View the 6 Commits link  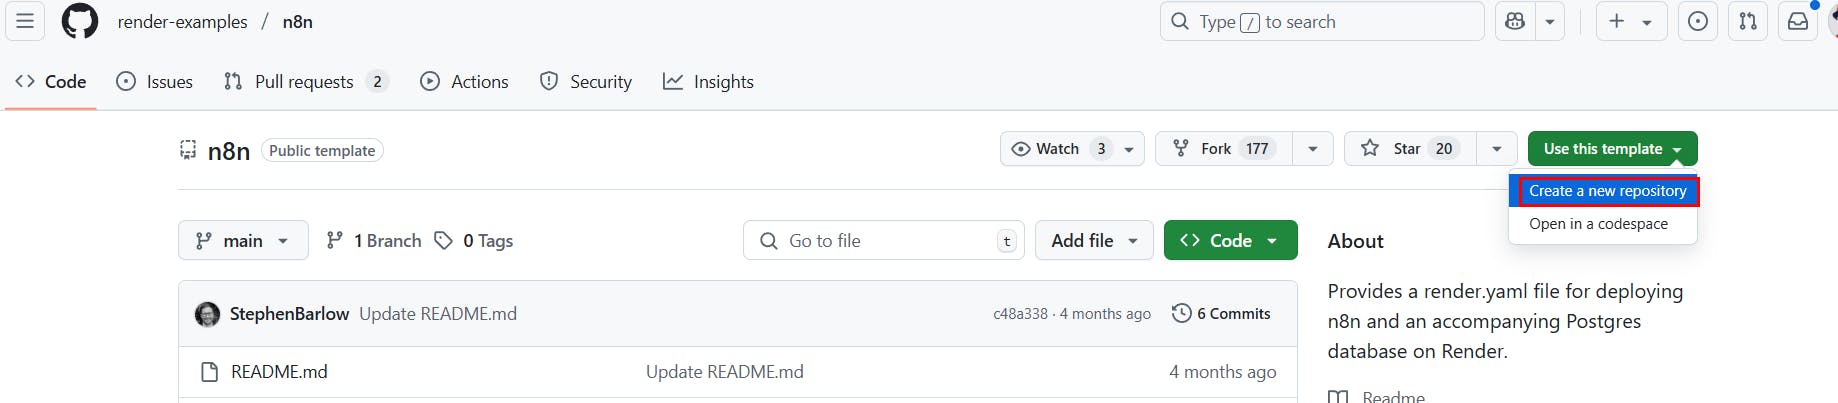click(1233, 314)
